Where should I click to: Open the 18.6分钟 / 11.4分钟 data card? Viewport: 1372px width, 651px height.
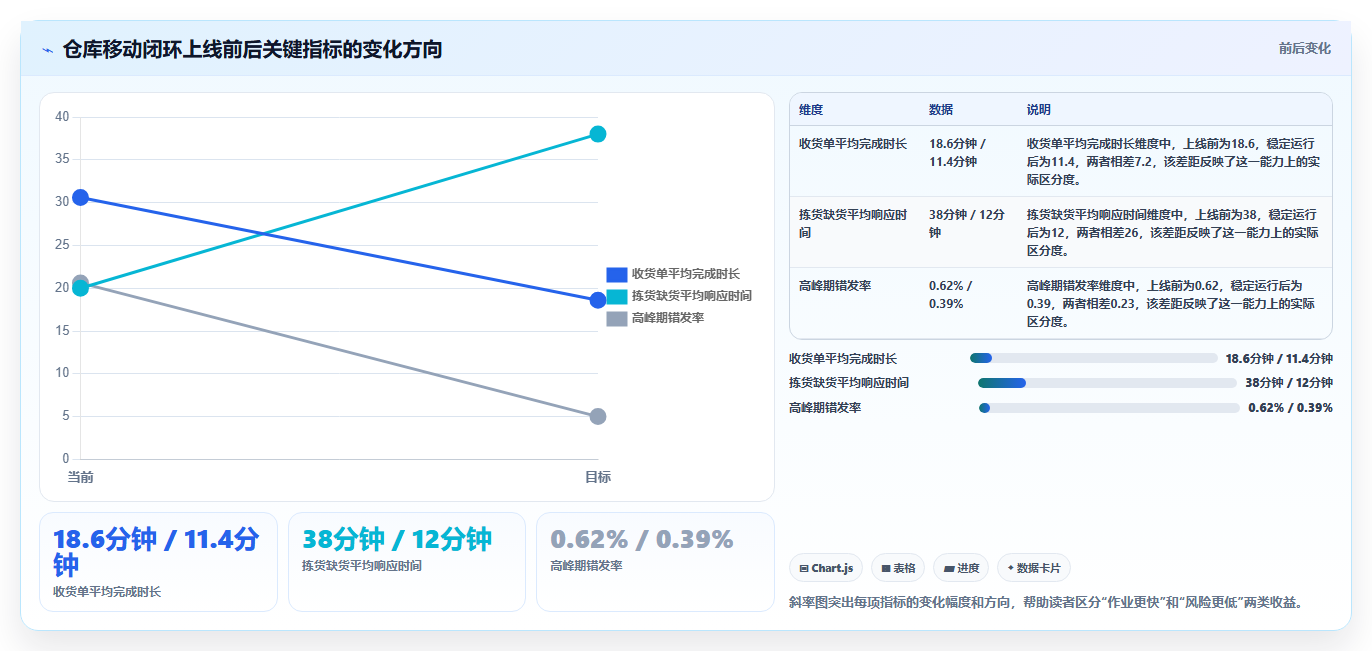point(158,562)
